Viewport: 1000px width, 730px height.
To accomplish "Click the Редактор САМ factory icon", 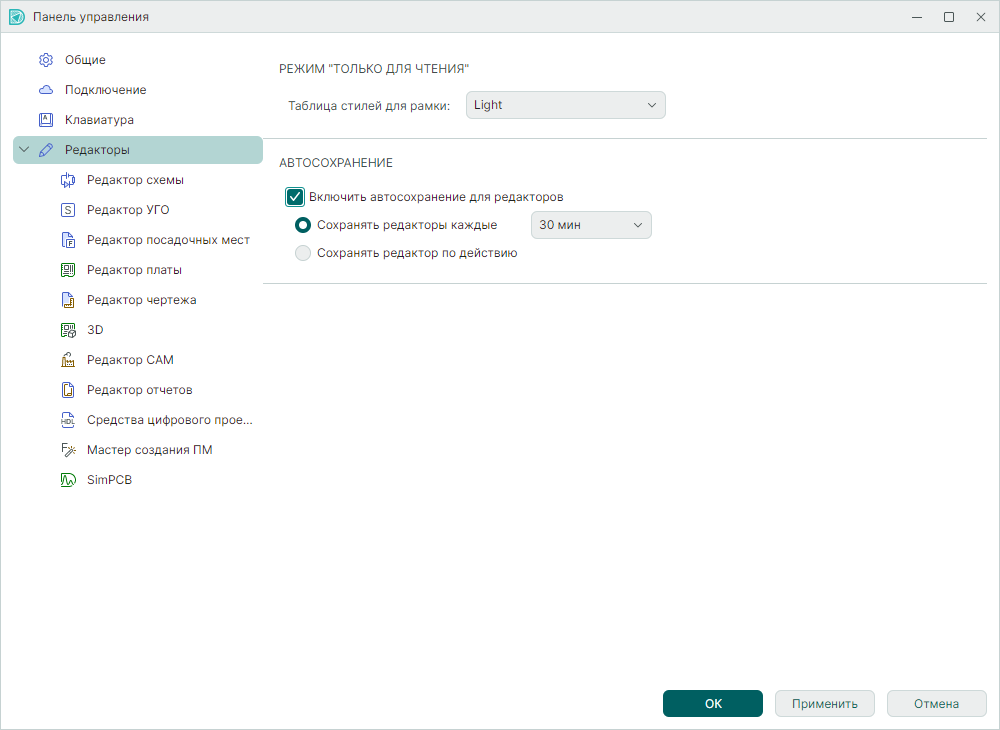I will [68, 360].
